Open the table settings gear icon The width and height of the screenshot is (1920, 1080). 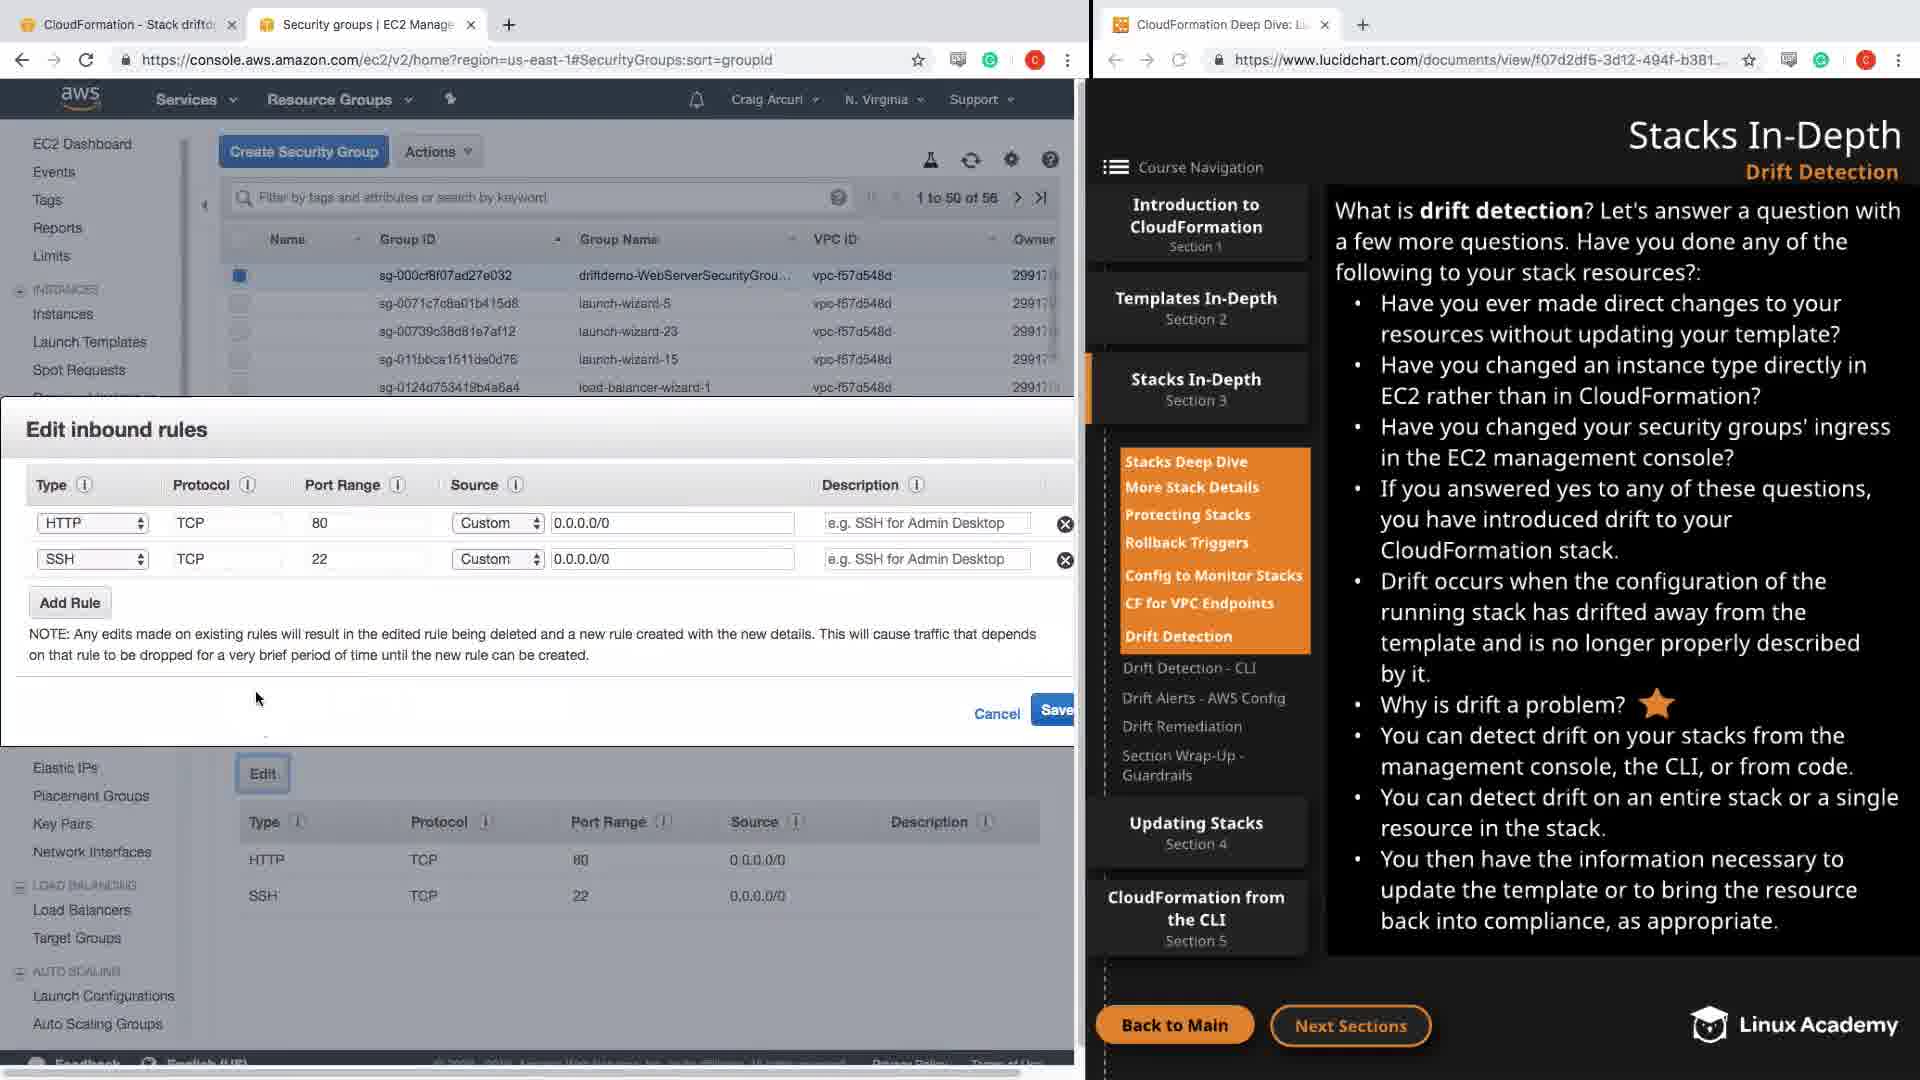coord(1011,160)
